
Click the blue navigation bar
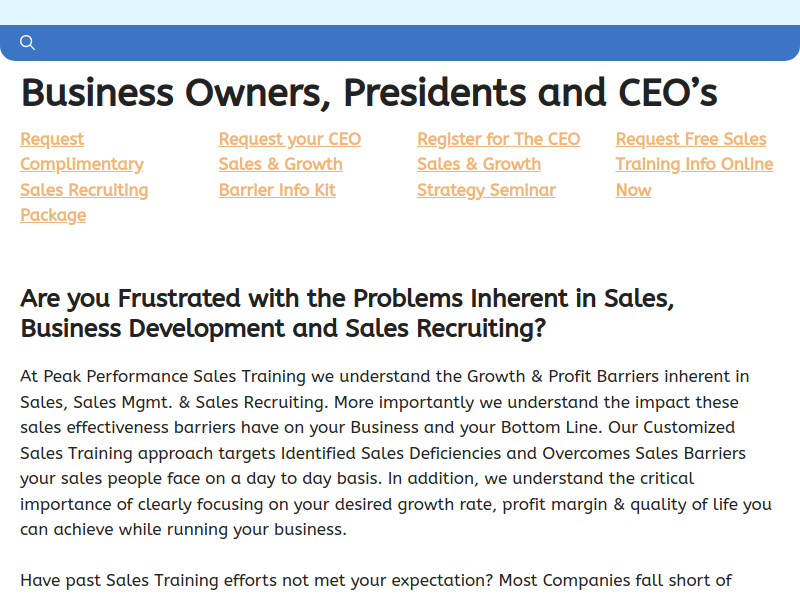coord(400,43)
